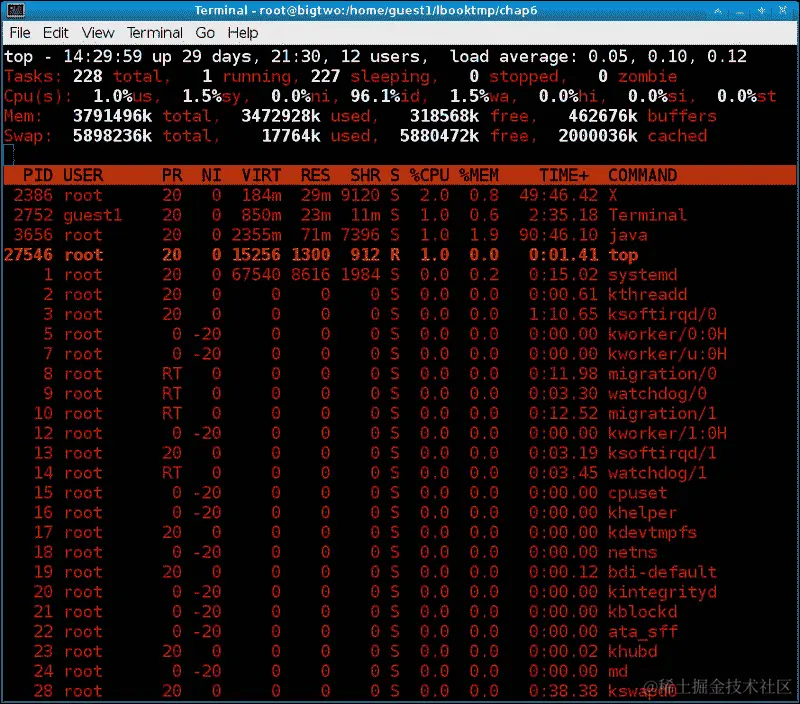The width and height of the screenshot is (800, 704).
Task: Click the terminal window icon in title bar
Action: coord(15,10)
